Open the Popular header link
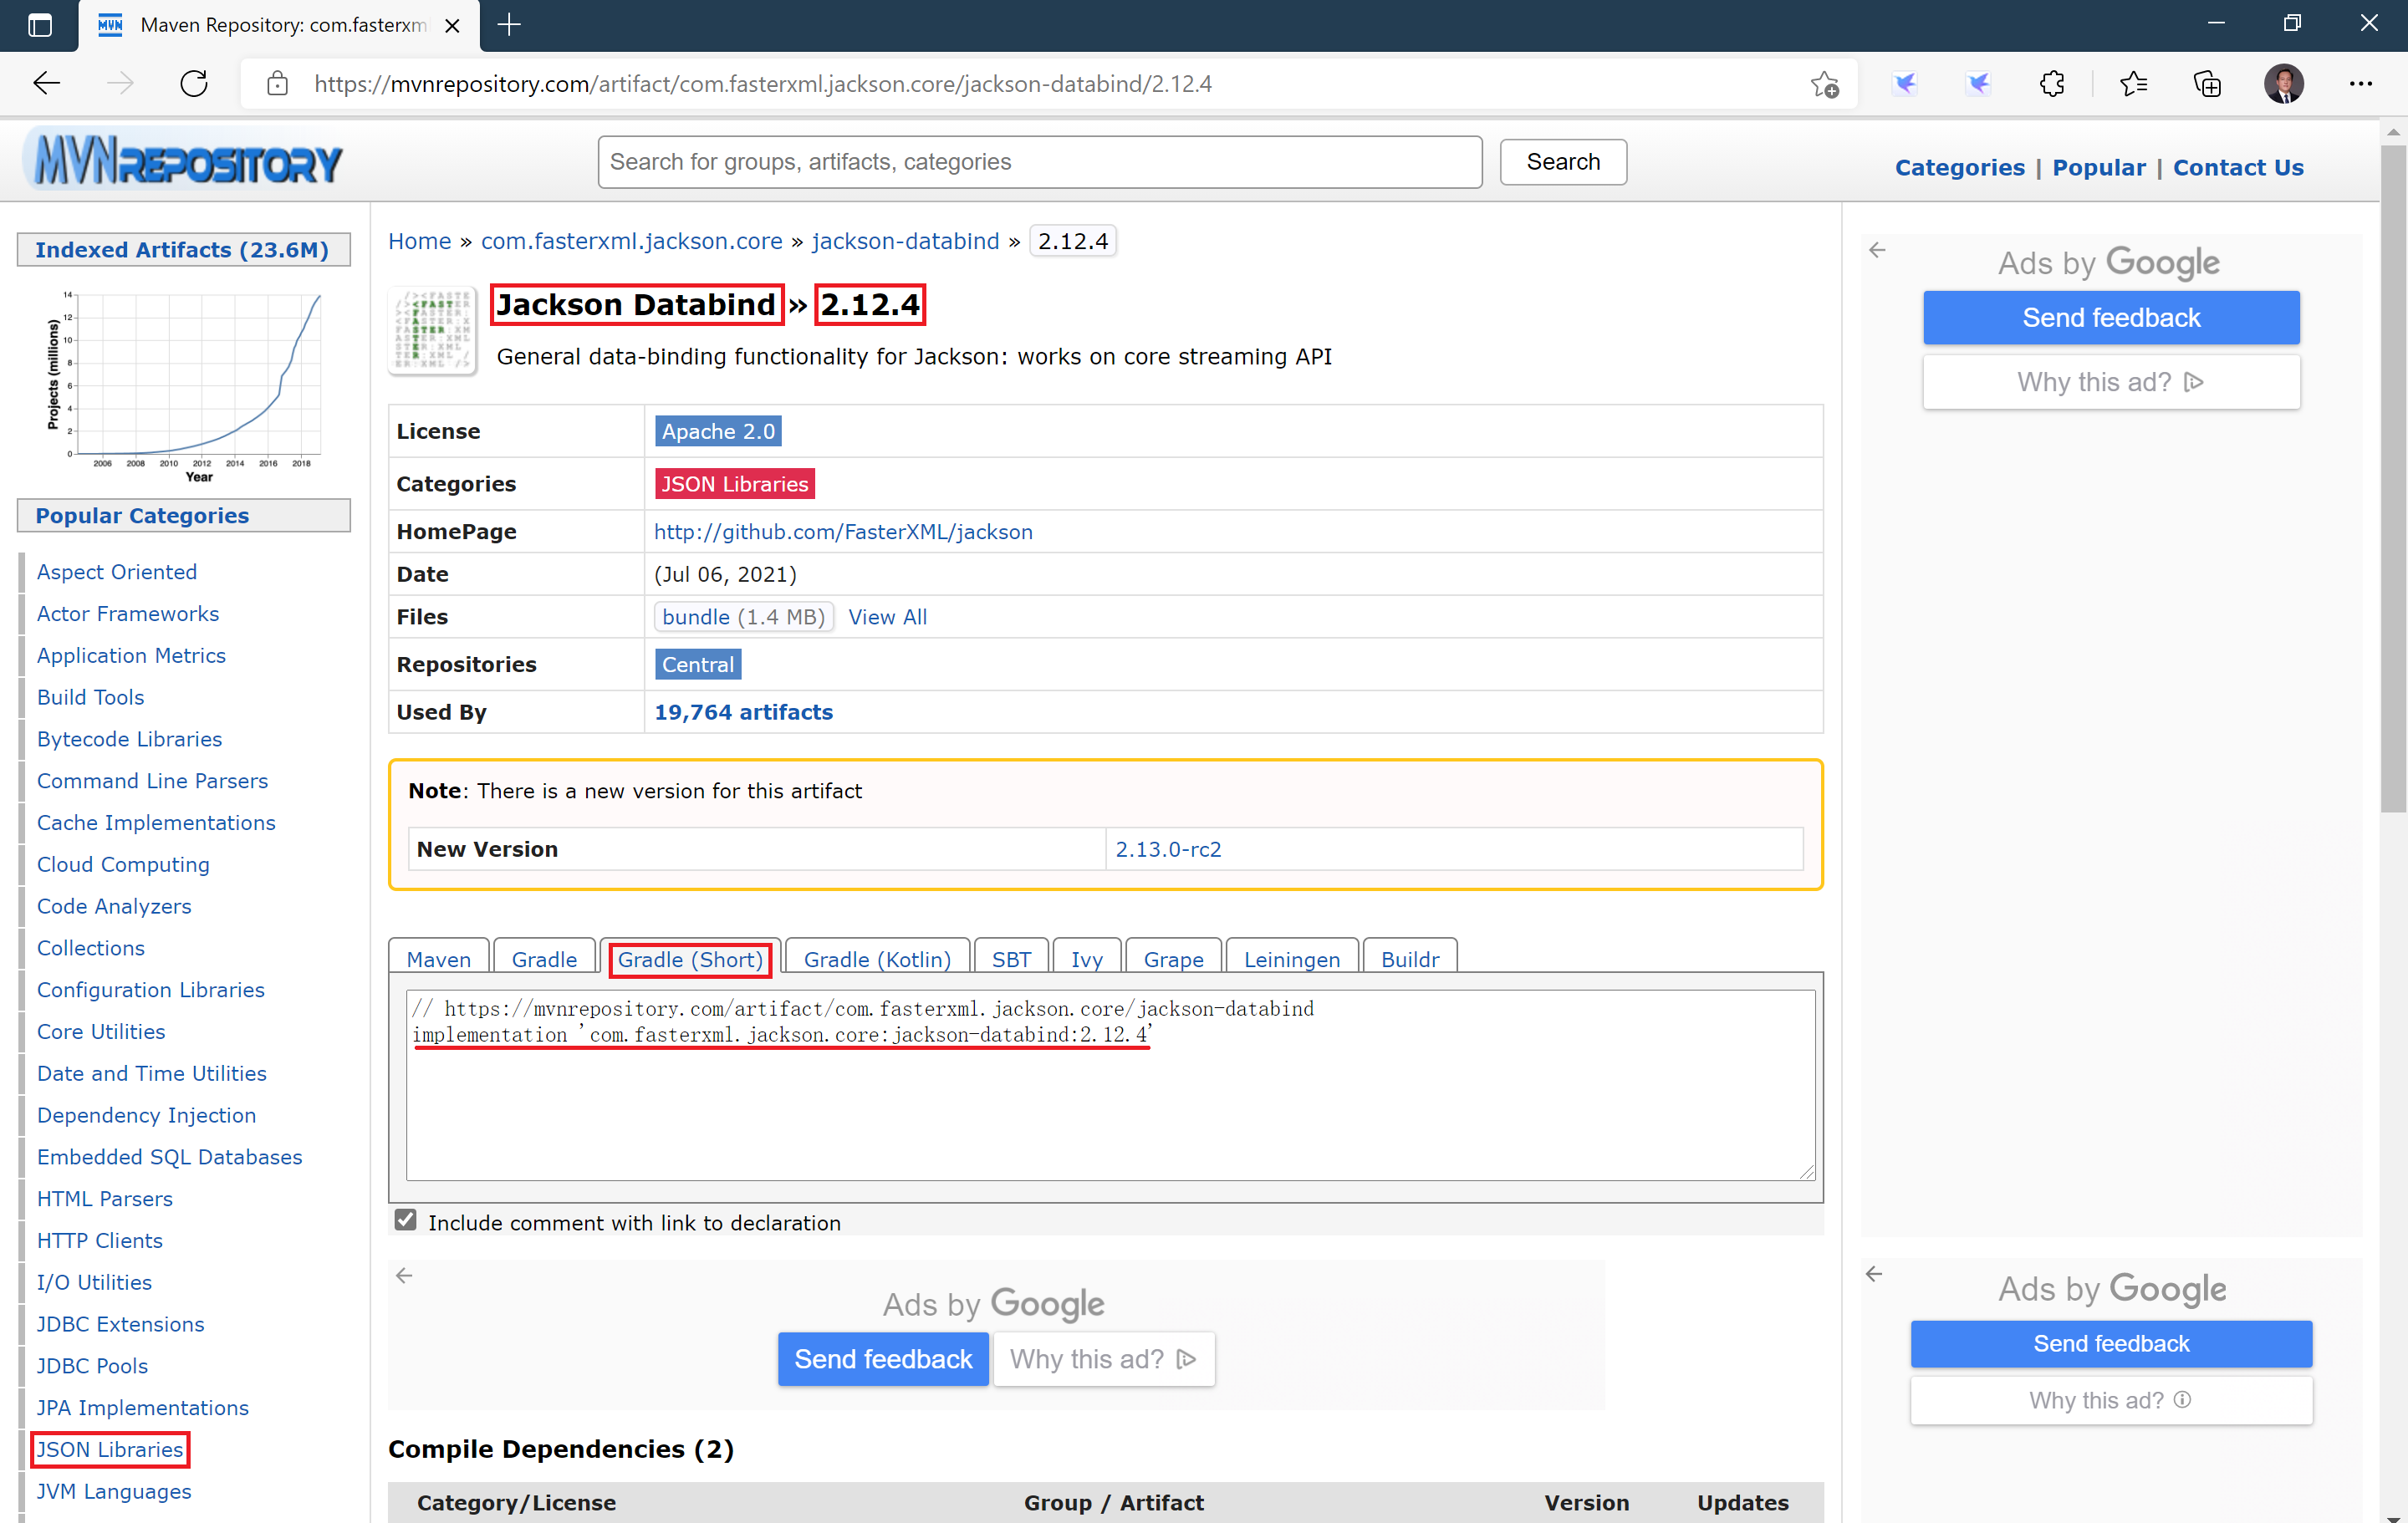 tap(2099, 167)
